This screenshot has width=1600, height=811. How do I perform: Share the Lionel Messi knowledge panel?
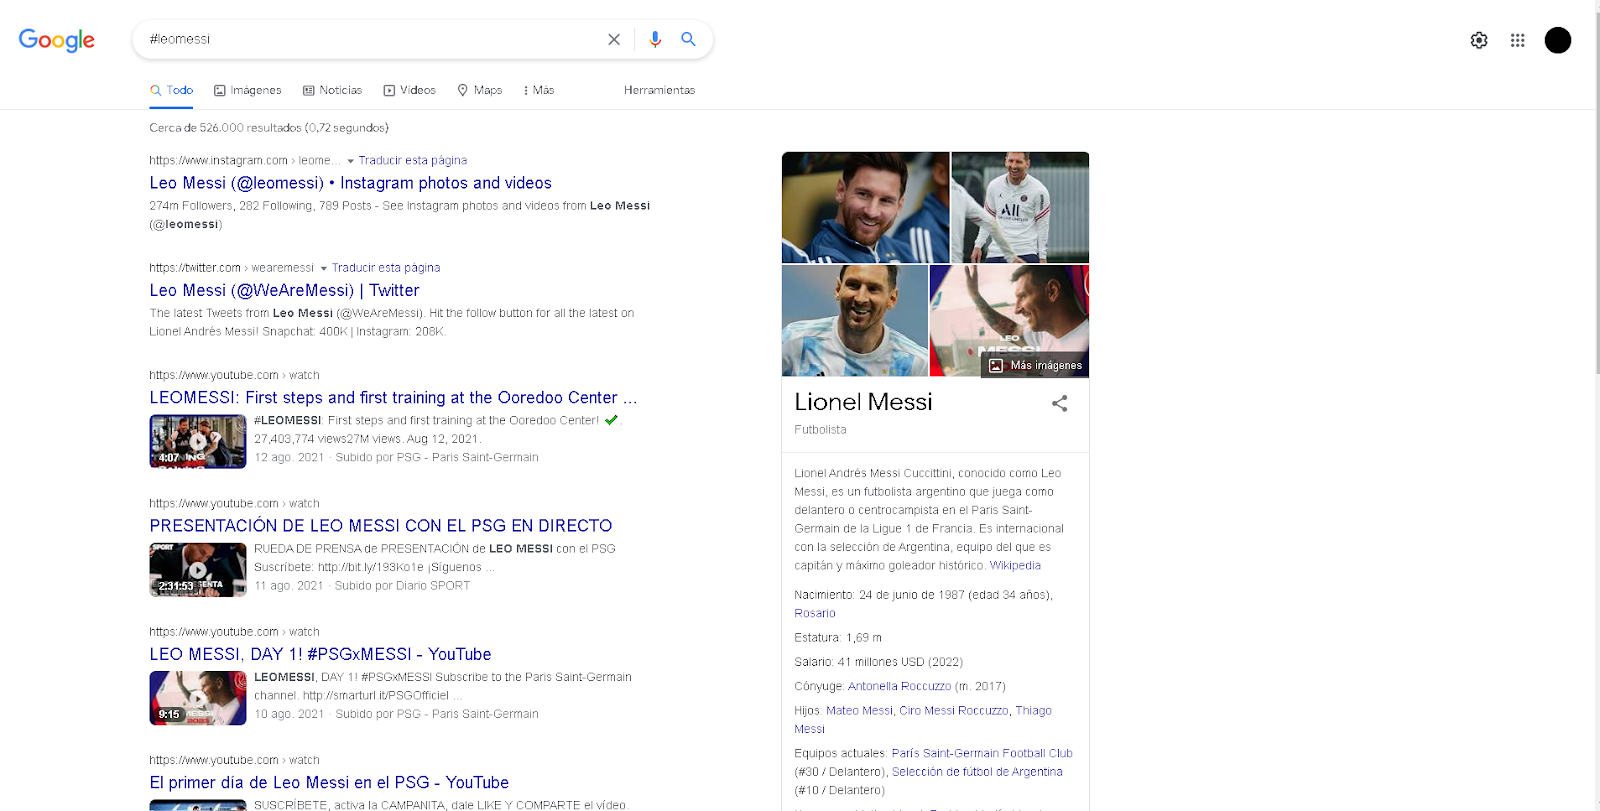pyautogui.click(x=1060, y=403)
